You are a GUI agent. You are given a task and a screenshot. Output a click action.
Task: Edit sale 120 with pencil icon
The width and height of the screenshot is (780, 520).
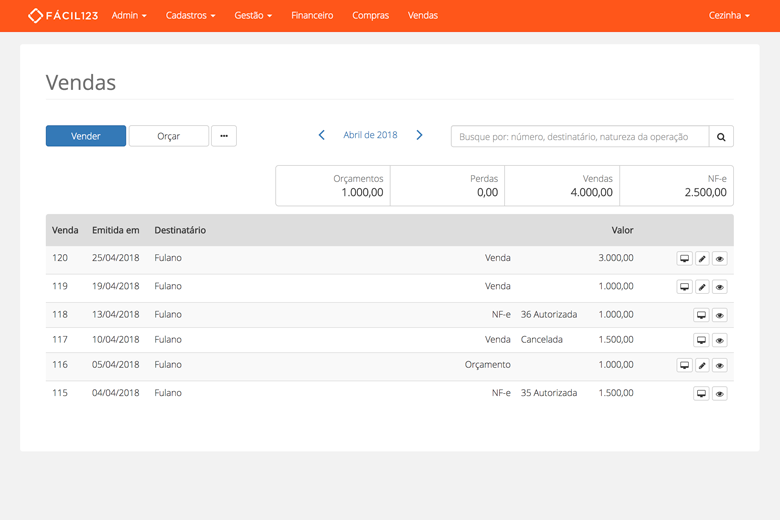(702, 259)
